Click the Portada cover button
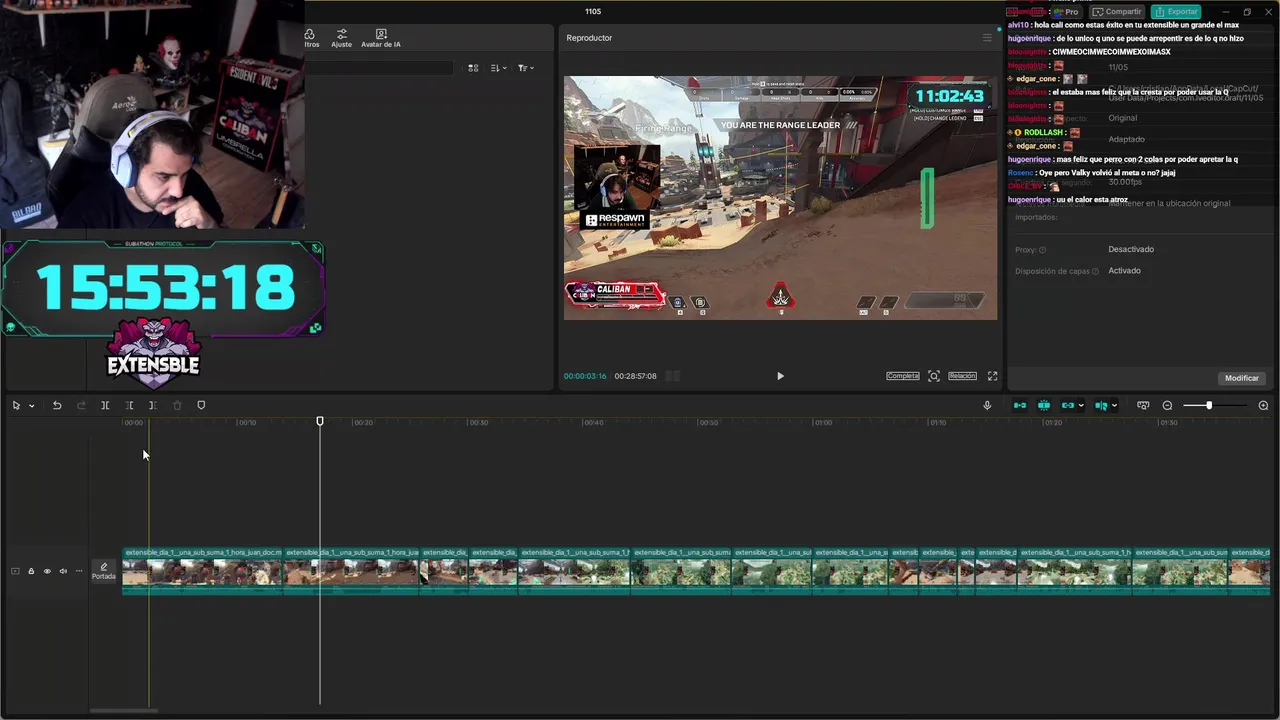This screenshot has width=1280, height=720. point(104,571)
